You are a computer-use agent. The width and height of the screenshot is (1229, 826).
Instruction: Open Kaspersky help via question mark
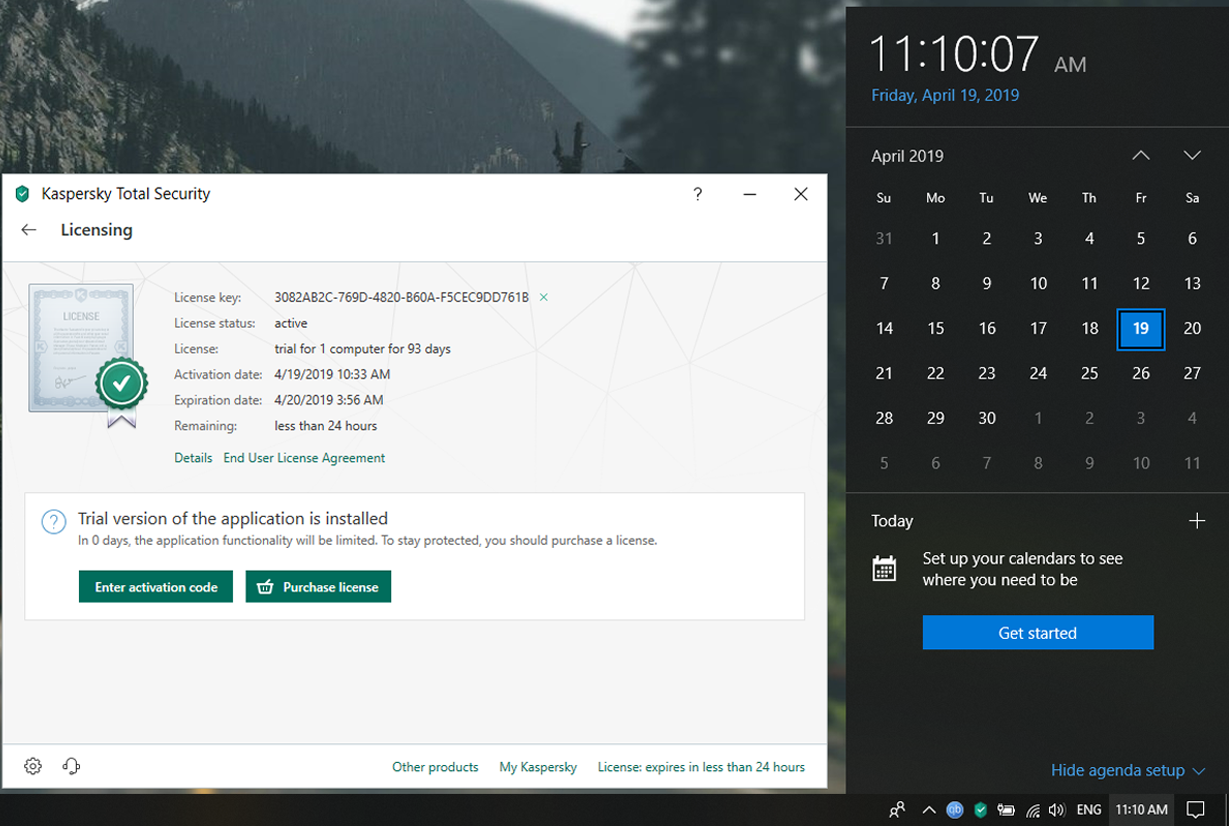click(x=697, y=194)
